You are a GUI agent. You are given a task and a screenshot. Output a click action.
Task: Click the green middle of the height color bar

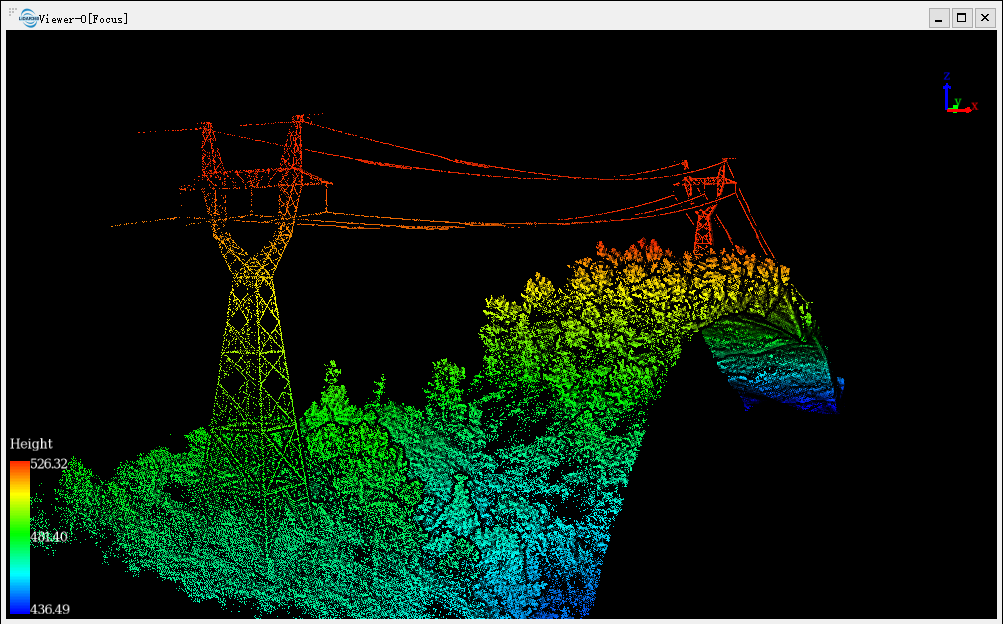[x=19, y=530]
